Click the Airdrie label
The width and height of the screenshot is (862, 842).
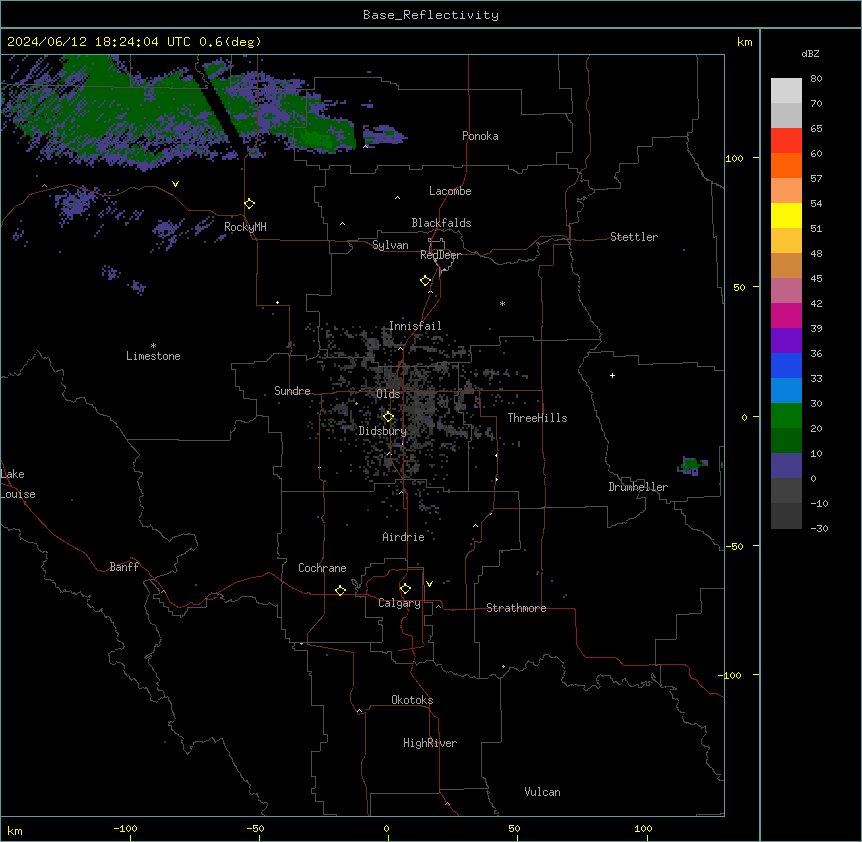click(404, 537)
